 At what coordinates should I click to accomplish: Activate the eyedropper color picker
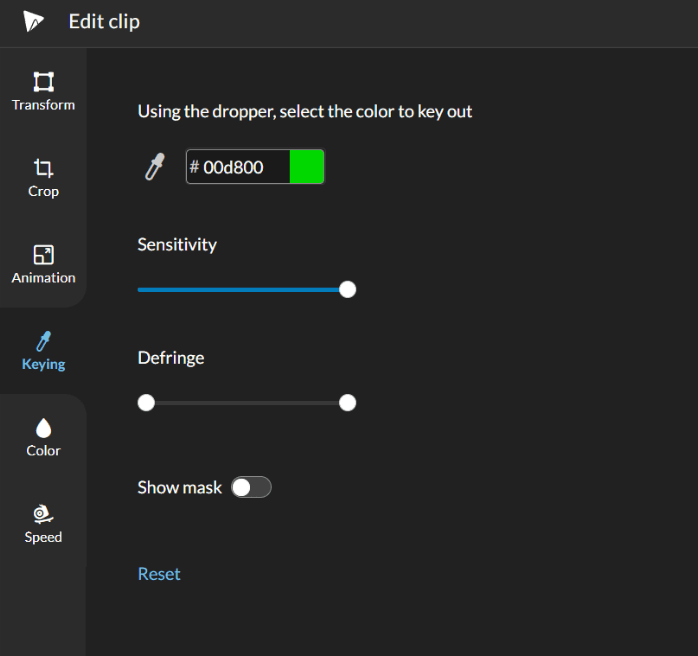point(154,167)
